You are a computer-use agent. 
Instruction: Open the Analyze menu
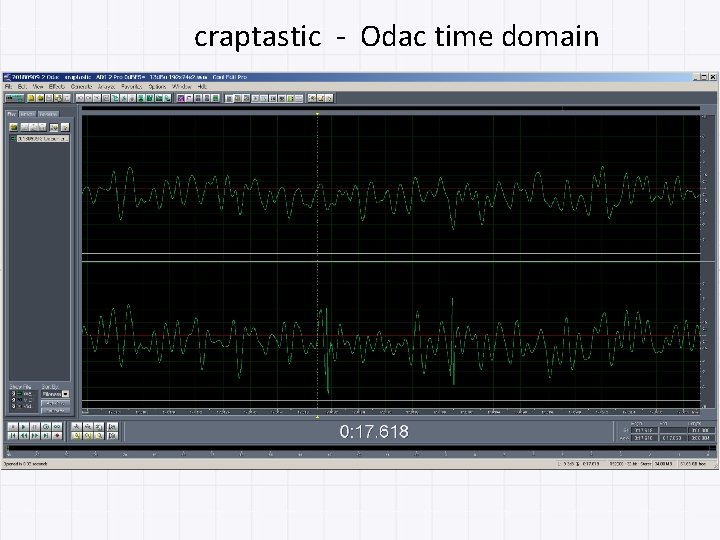tap(107, 86)
